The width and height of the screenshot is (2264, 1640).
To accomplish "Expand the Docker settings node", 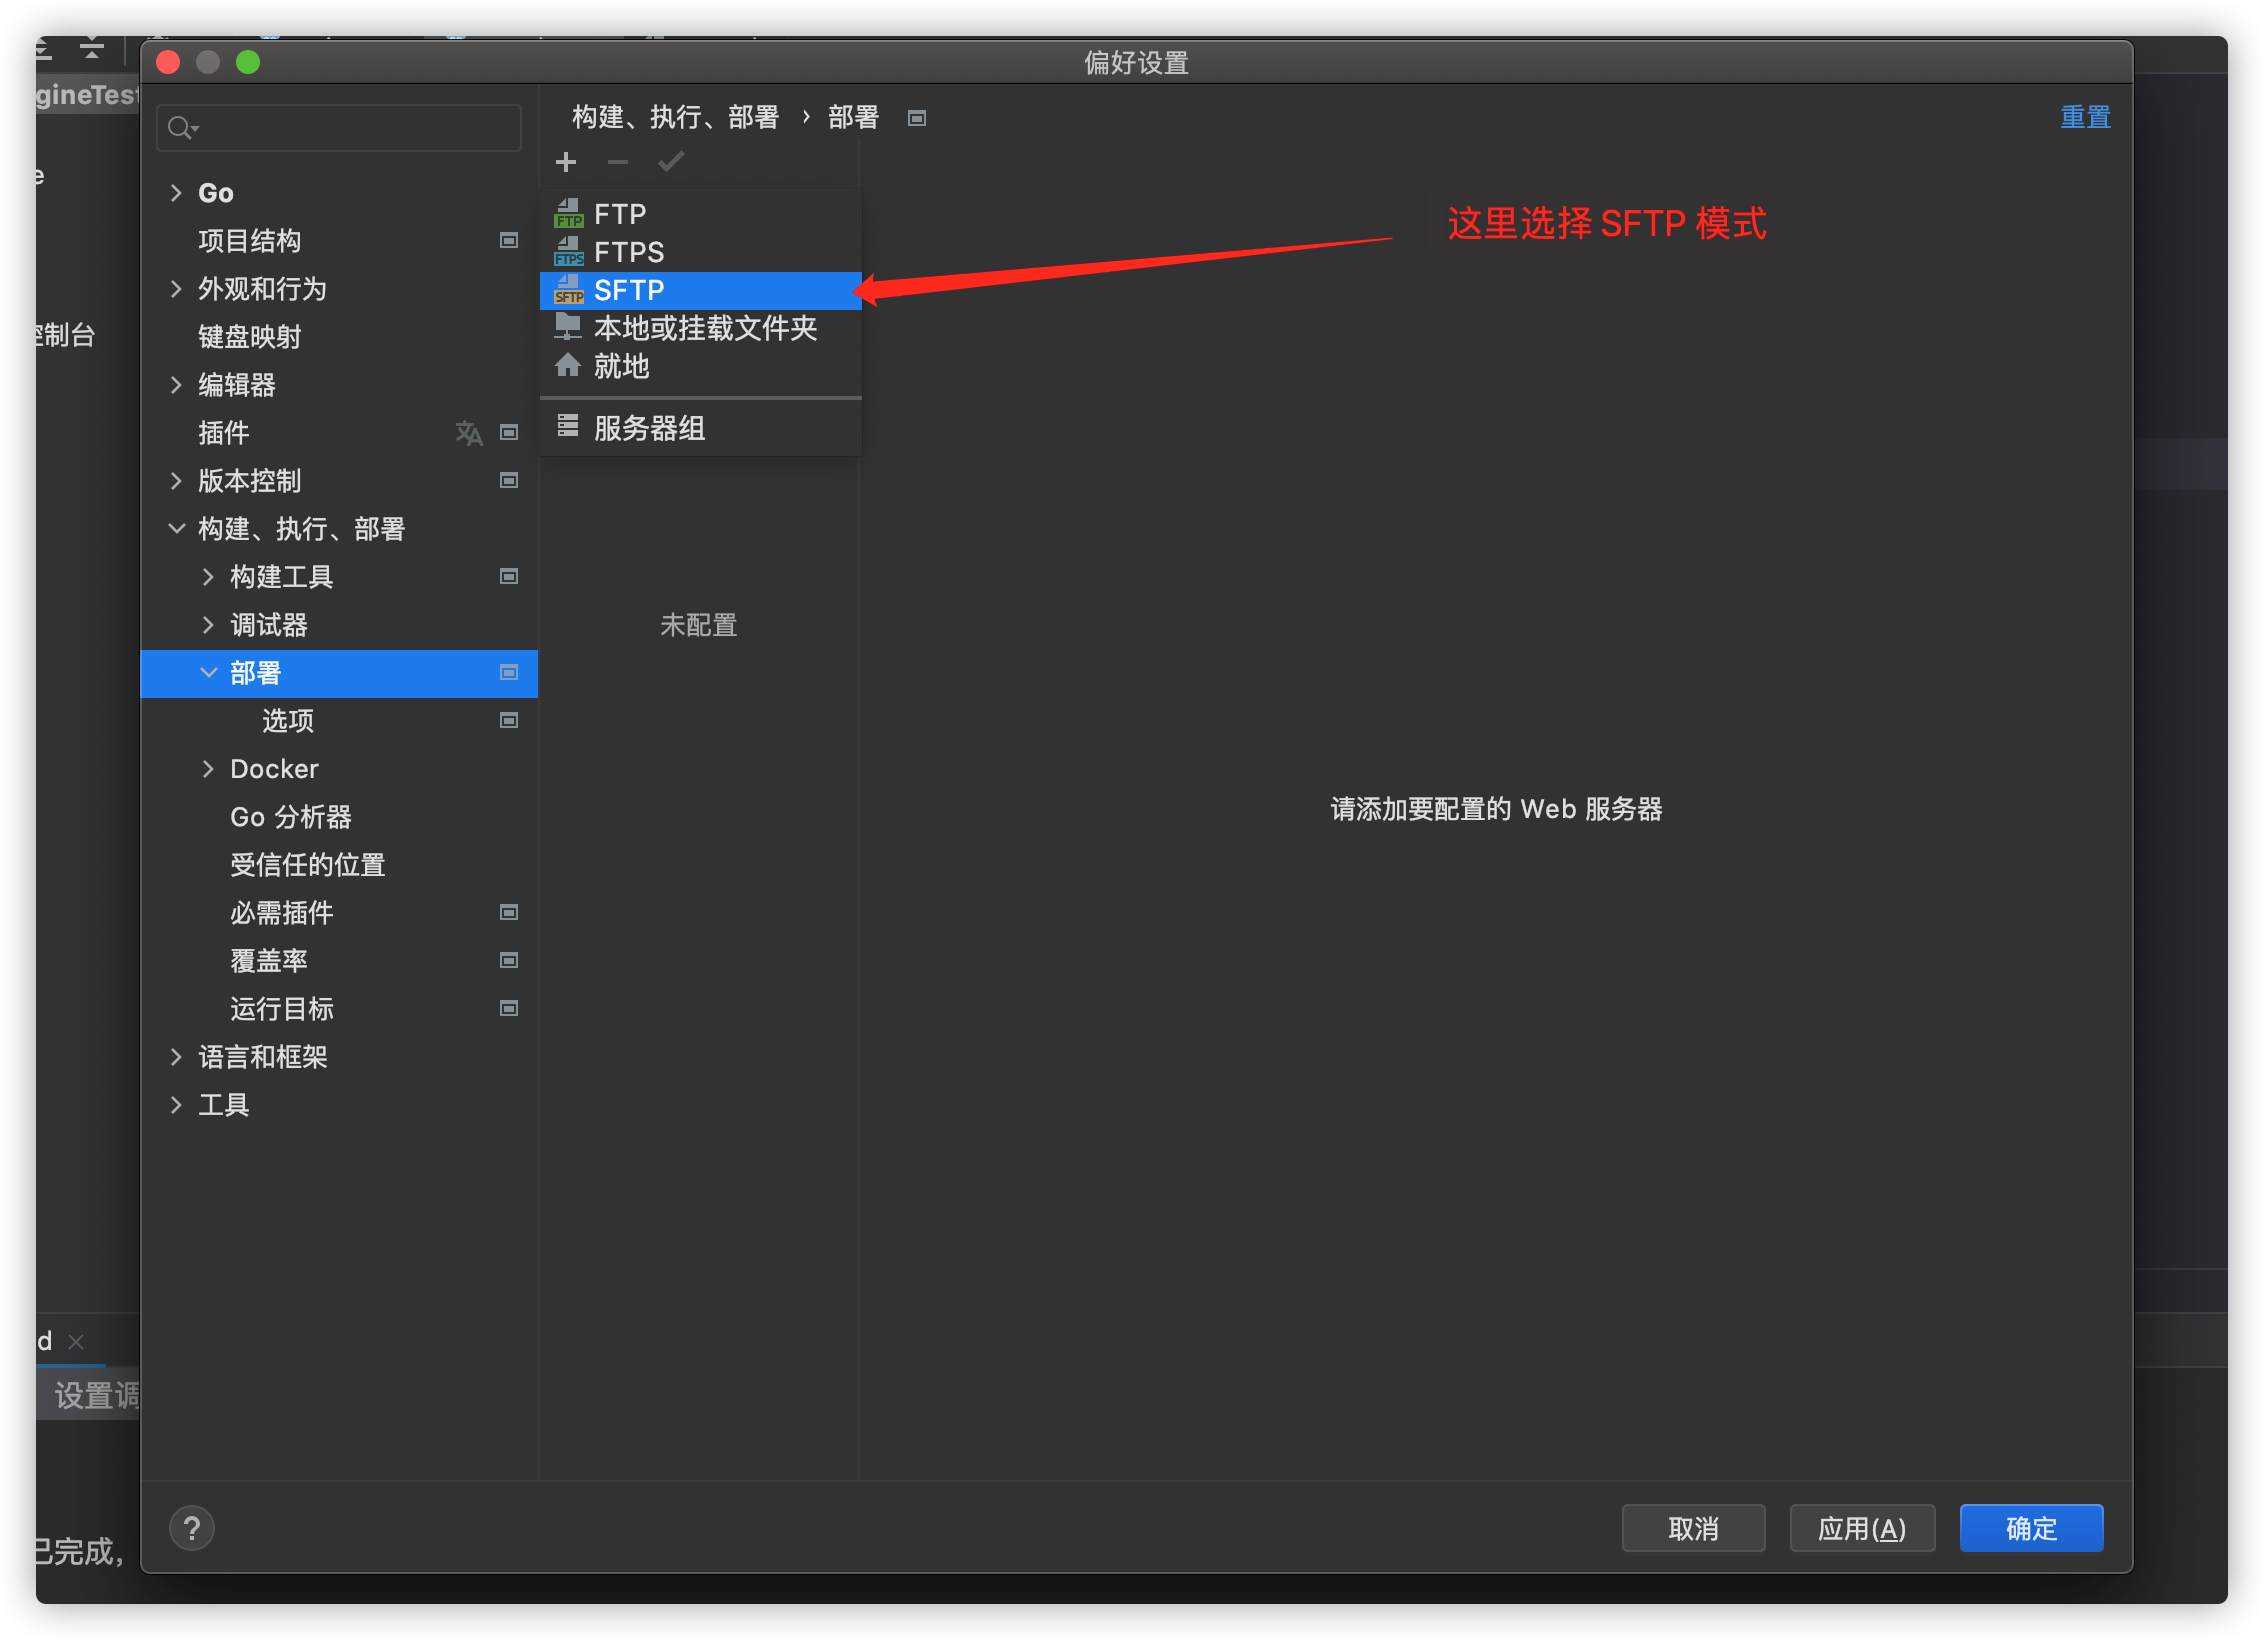I will coord(208,769).
